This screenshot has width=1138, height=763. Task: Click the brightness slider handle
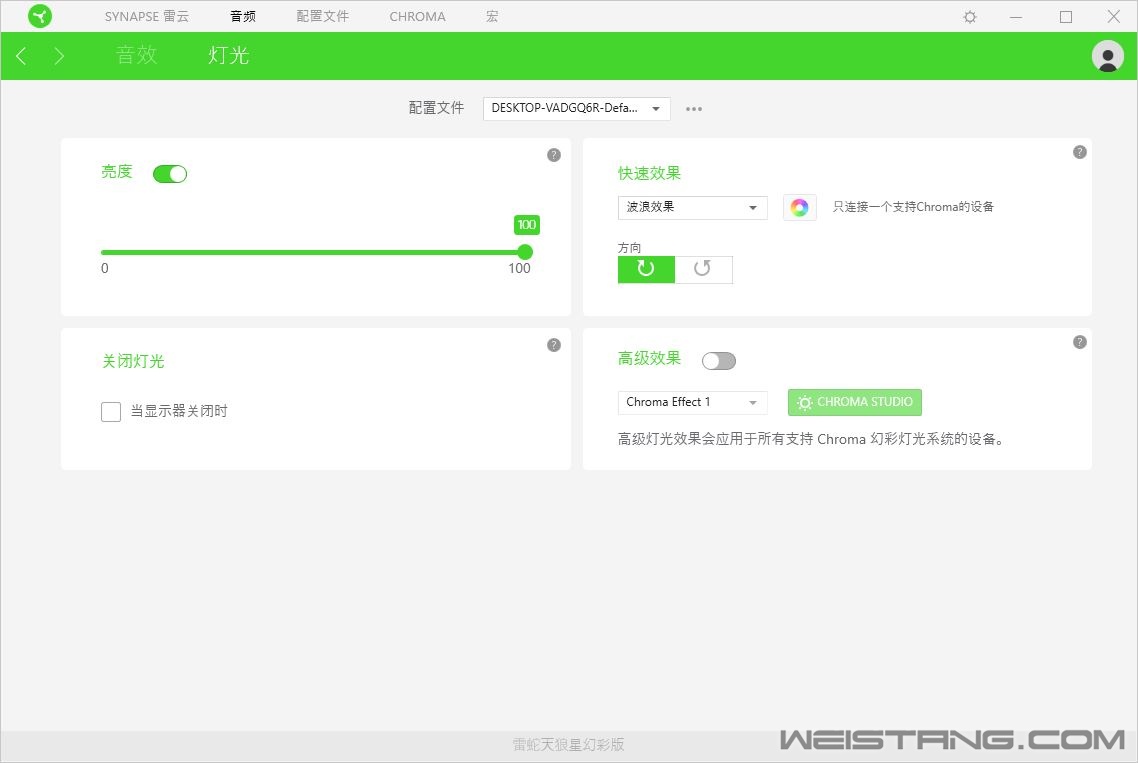(x=525, y=252)
